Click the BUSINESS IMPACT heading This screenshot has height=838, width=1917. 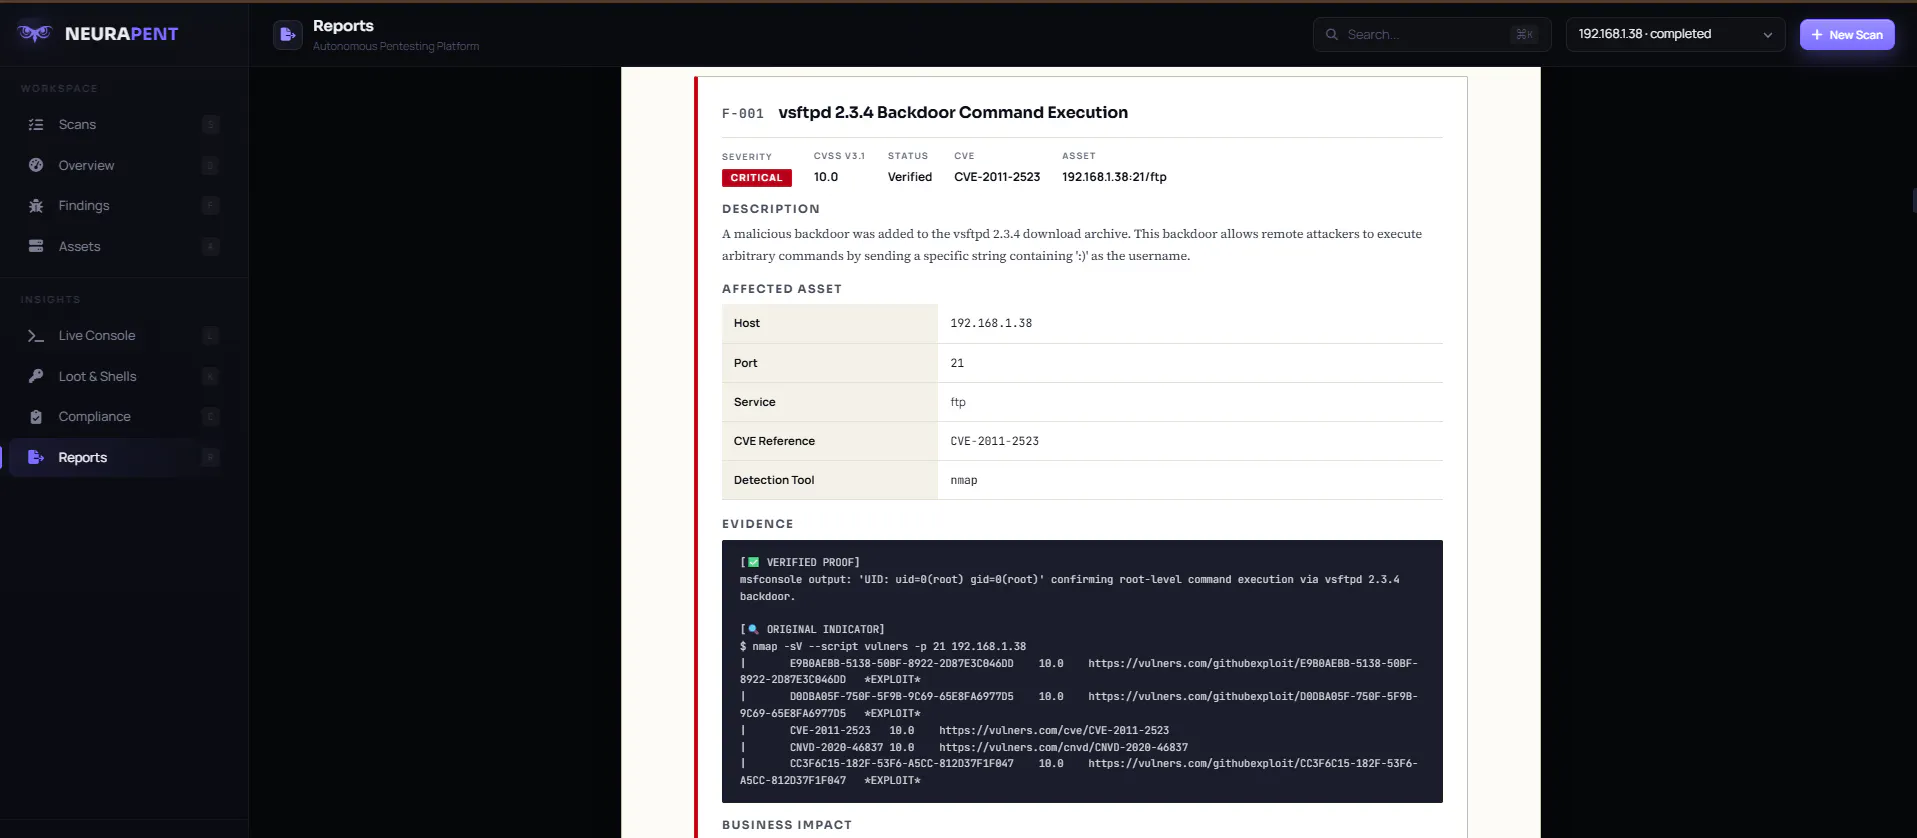[x=787, y=825]
